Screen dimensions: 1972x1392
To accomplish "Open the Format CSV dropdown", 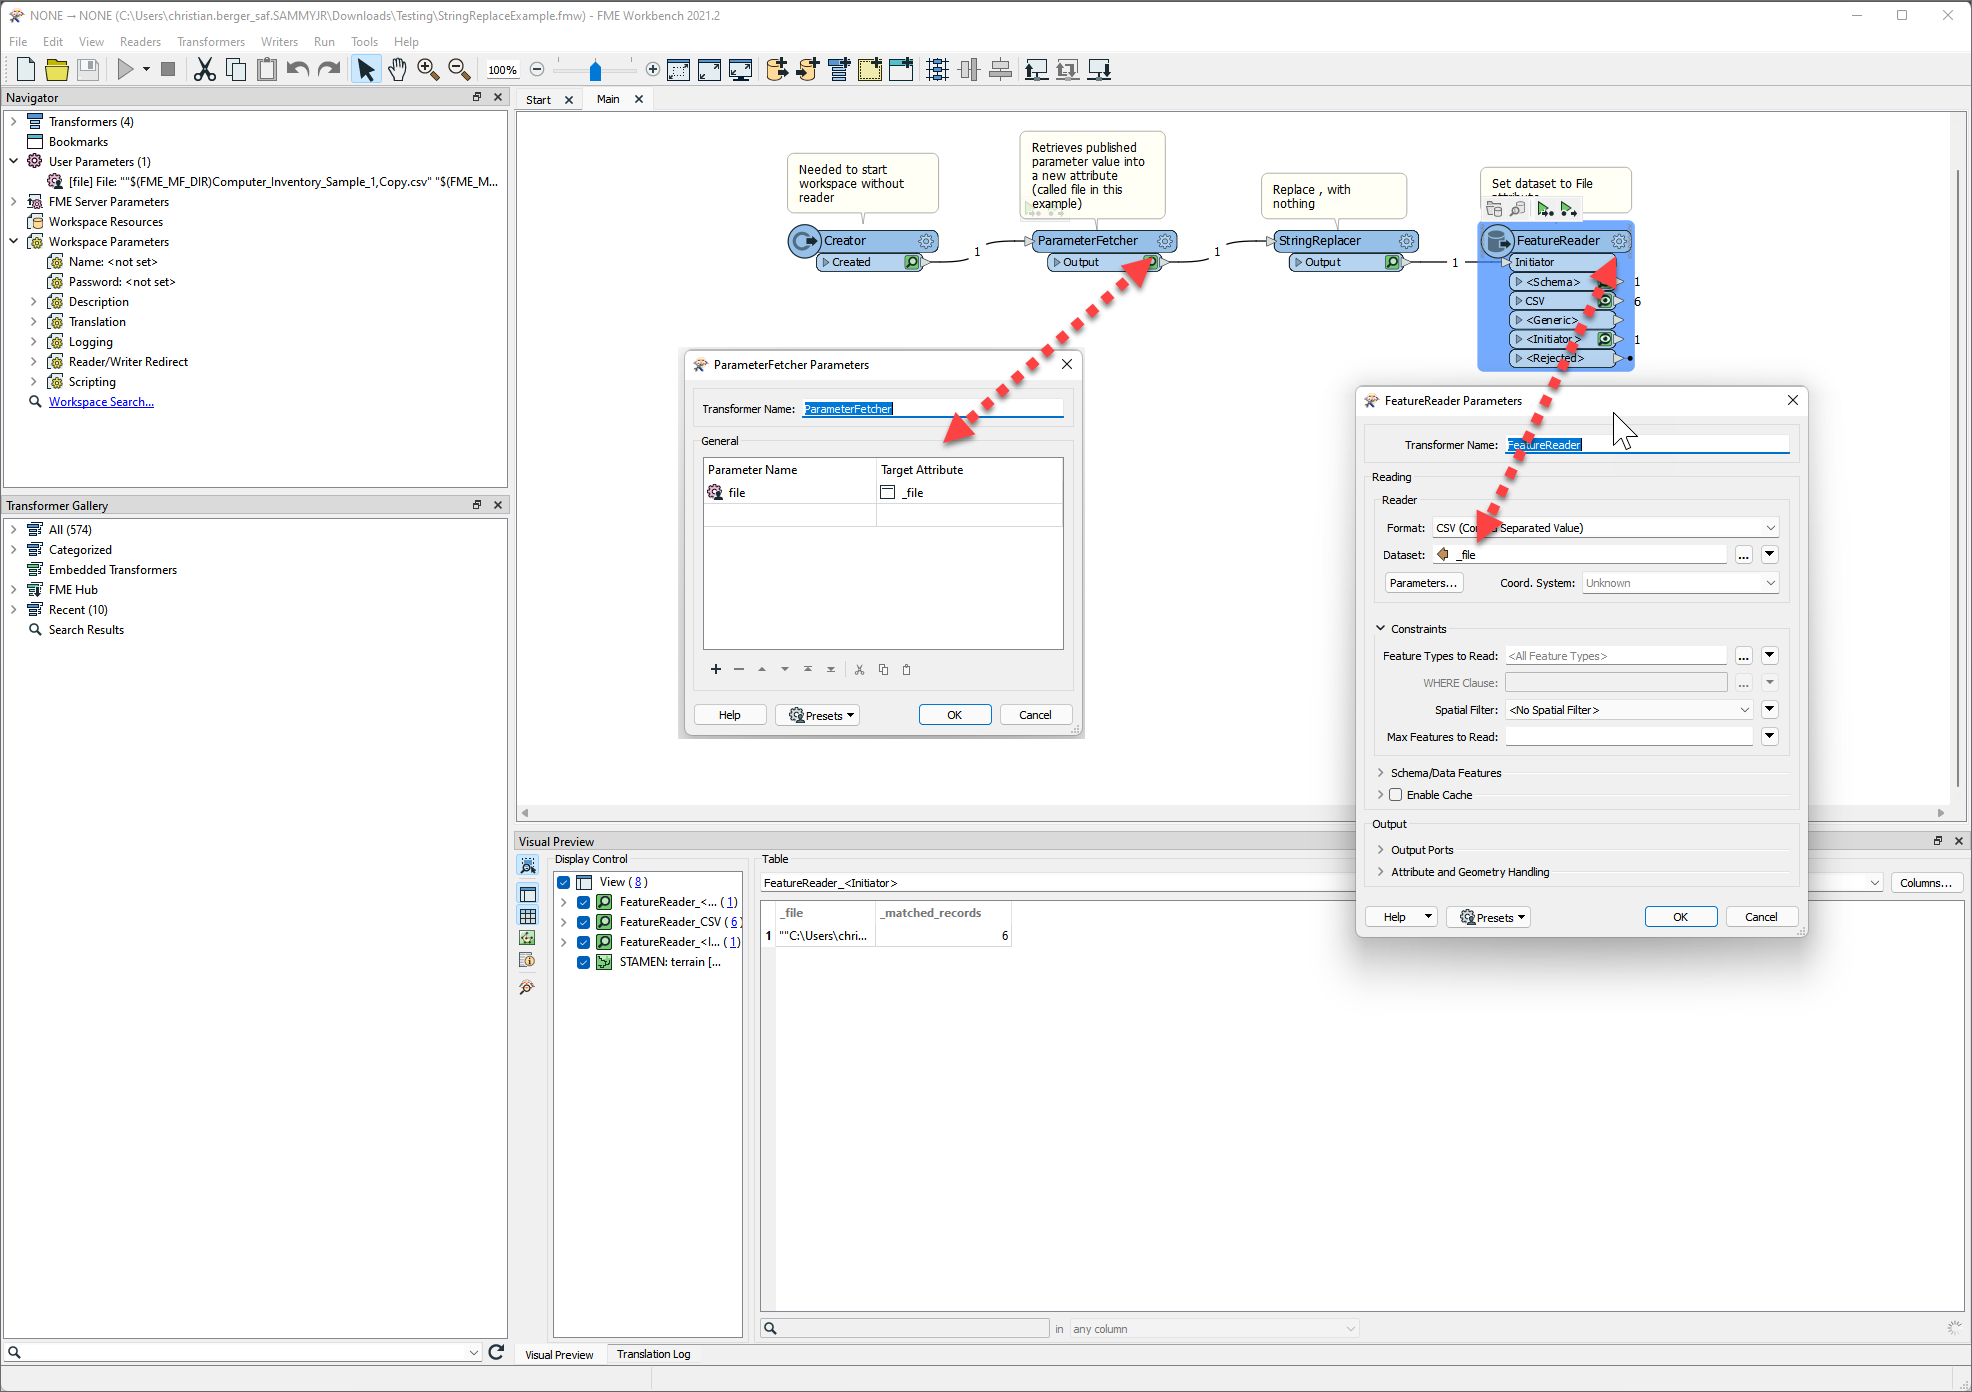I will (x=1606, y=527).
